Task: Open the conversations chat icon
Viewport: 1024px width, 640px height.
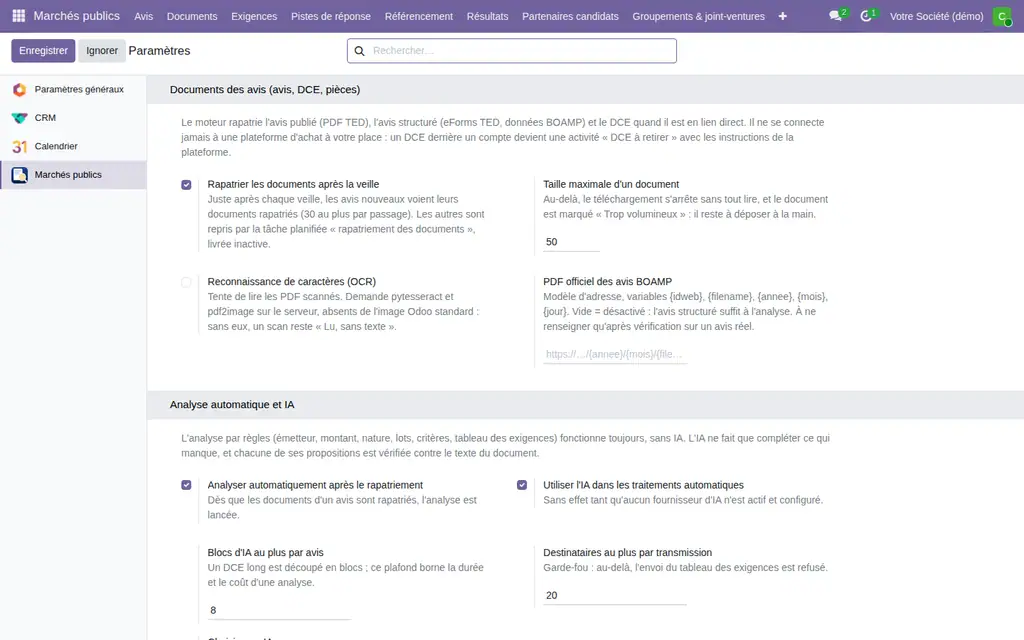Action: pyautogui.click(x=835, y=16)
